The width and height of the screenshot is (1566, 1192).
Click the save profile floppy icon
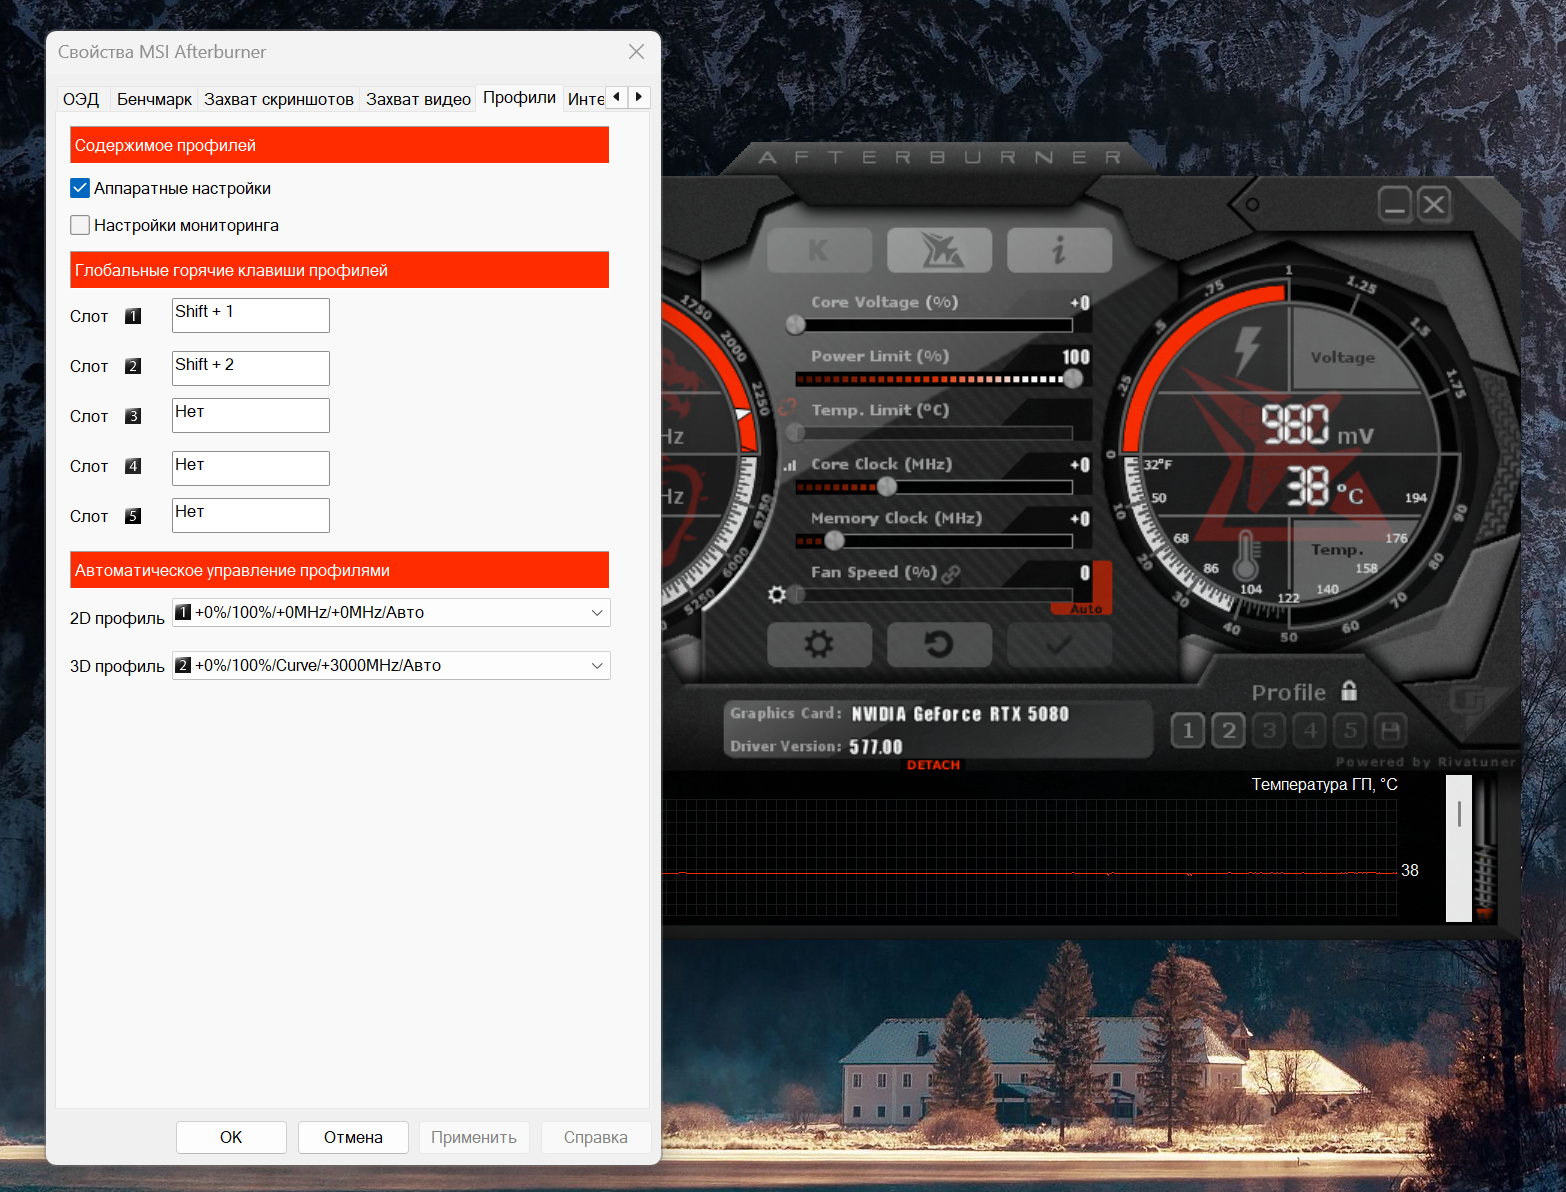[x=1391, y=731]
